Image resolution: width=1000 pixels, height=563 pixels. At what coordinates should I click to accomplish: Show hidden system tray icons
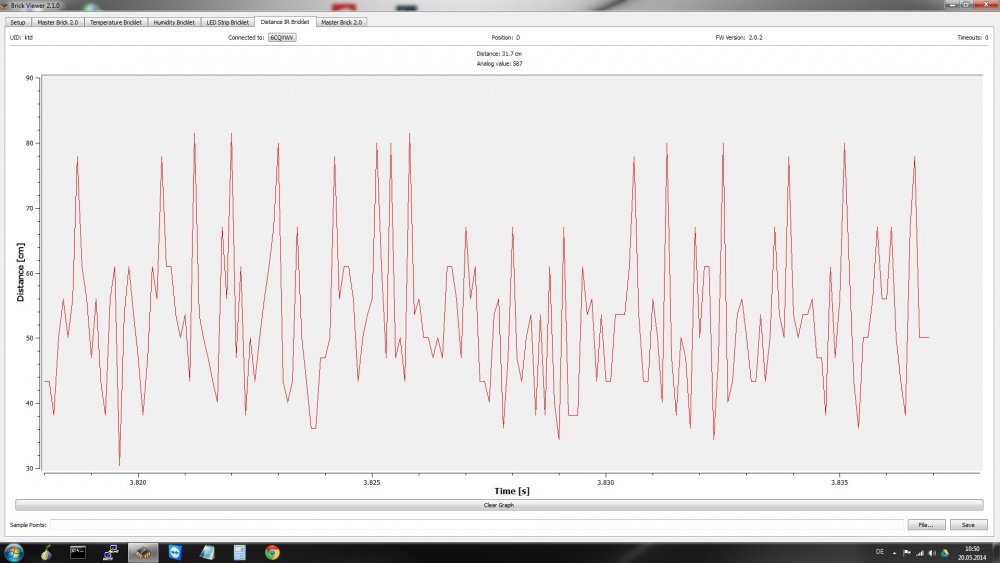click(x=895, y=552)
